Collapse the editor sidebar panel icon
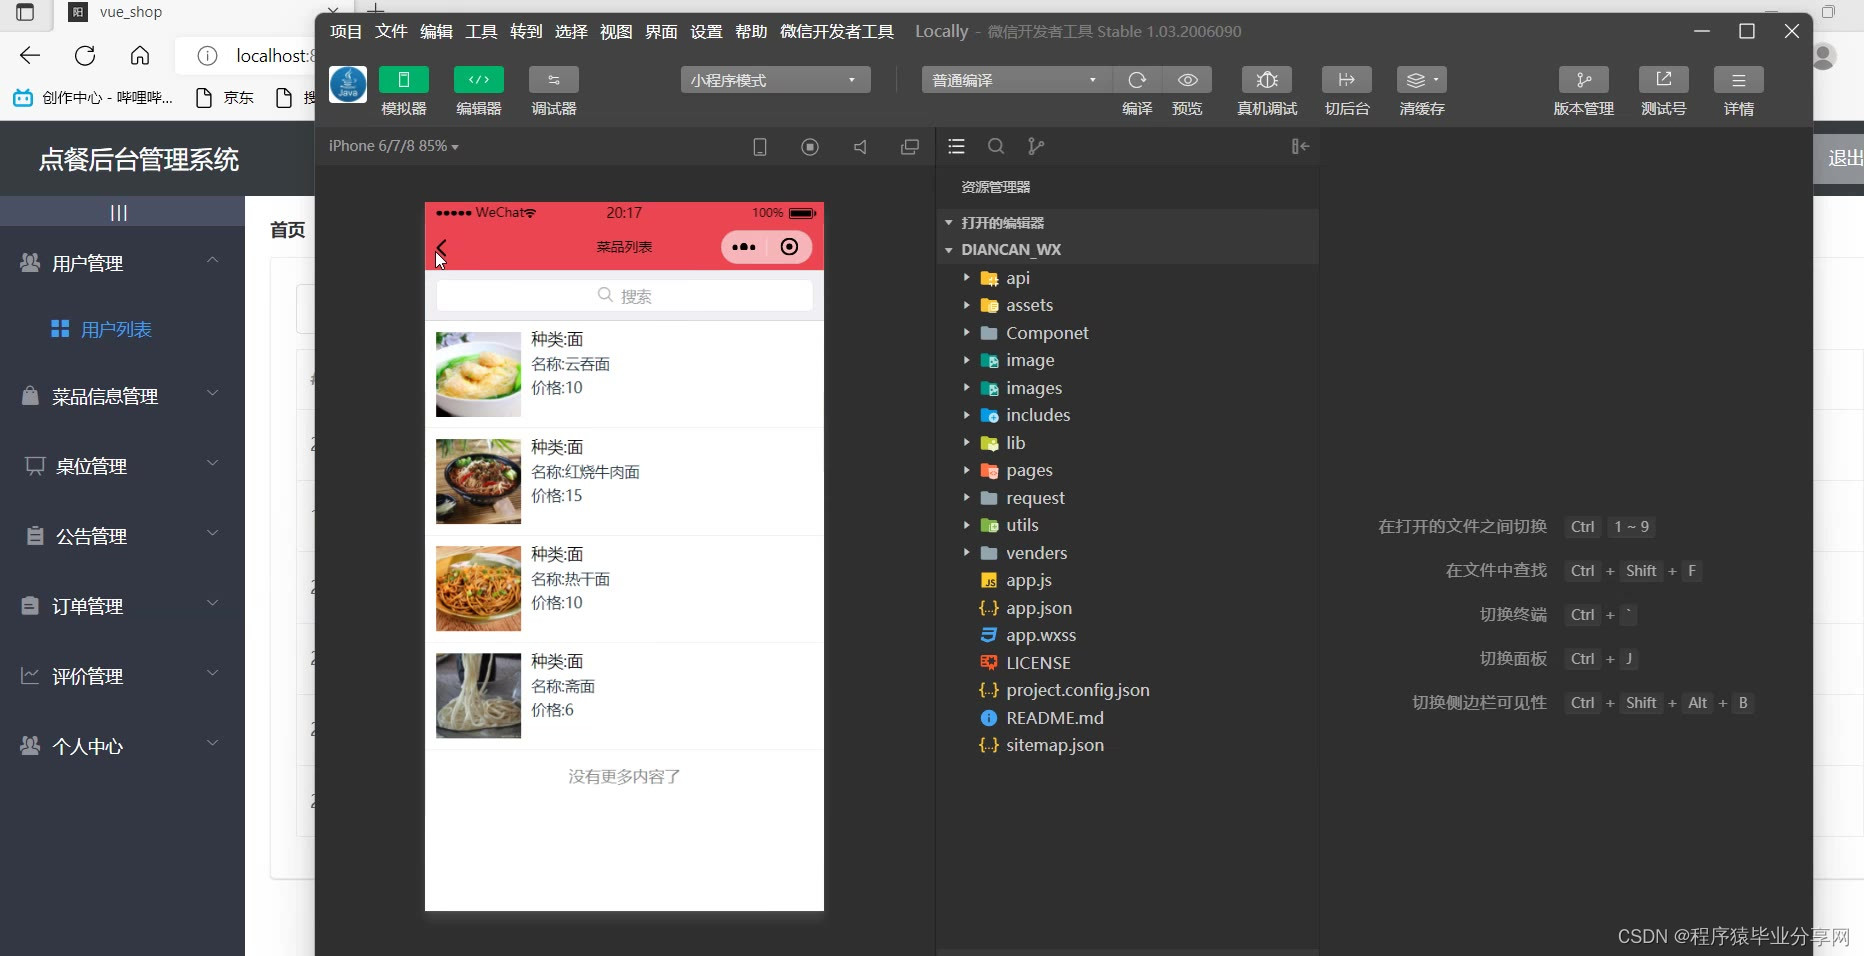This screenshot has width=1864, height=956. pyautogui.click(x=1300, y=146)
